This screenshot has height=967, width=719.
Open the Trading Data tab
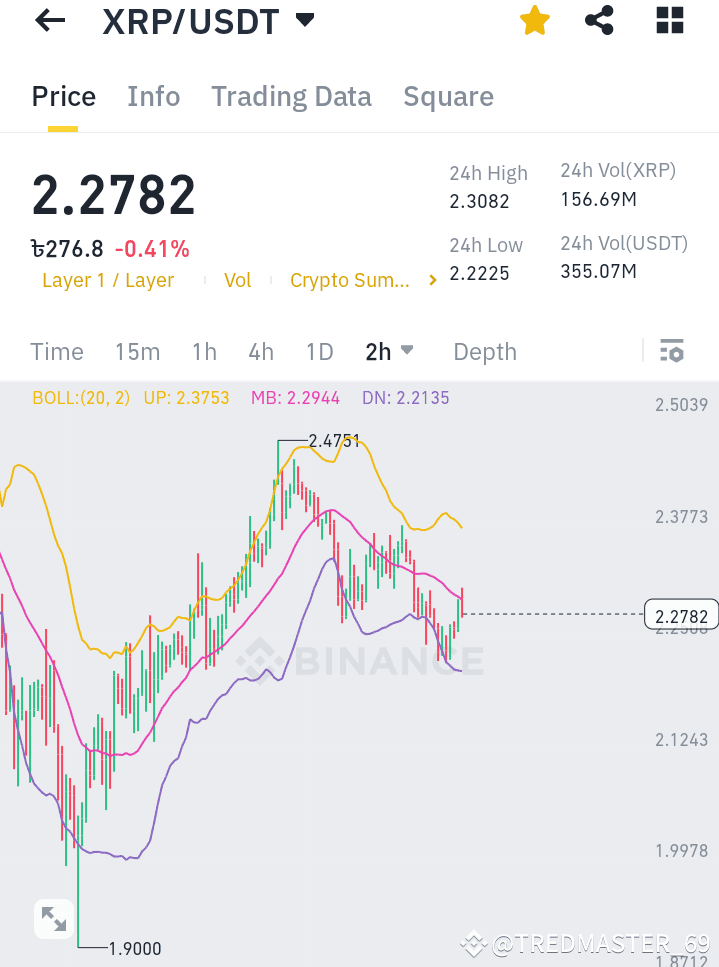click(x=291, y=96)
